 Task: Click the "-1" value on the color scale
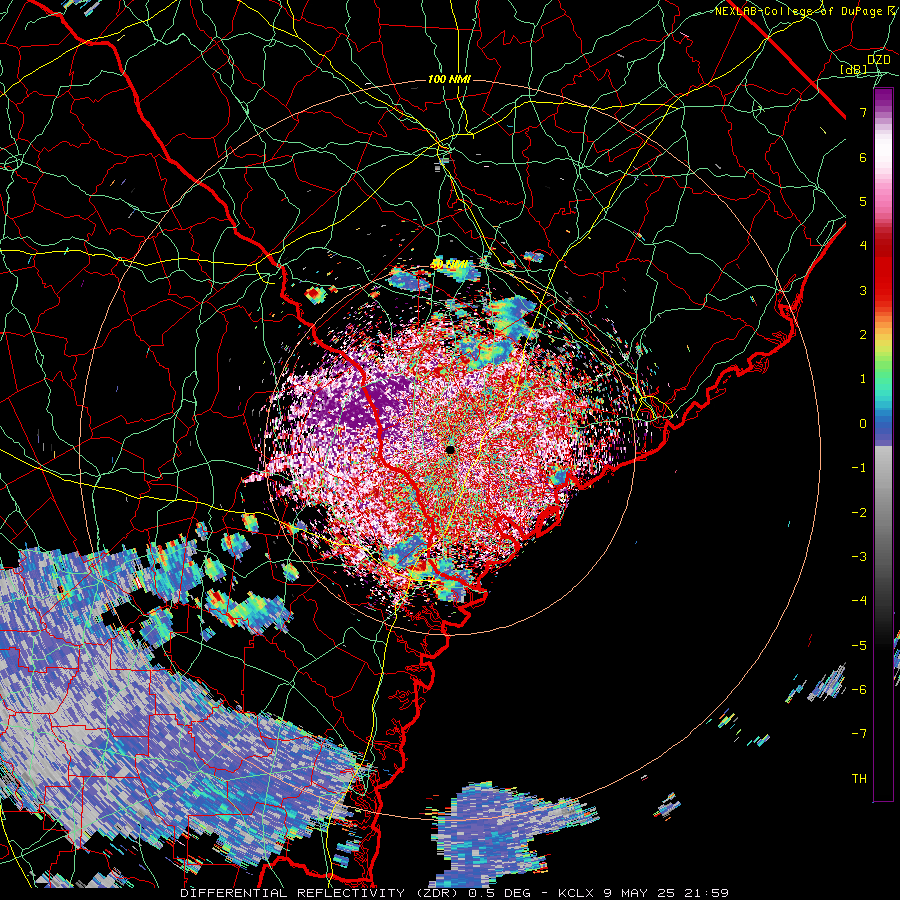[x=859, y=468]
